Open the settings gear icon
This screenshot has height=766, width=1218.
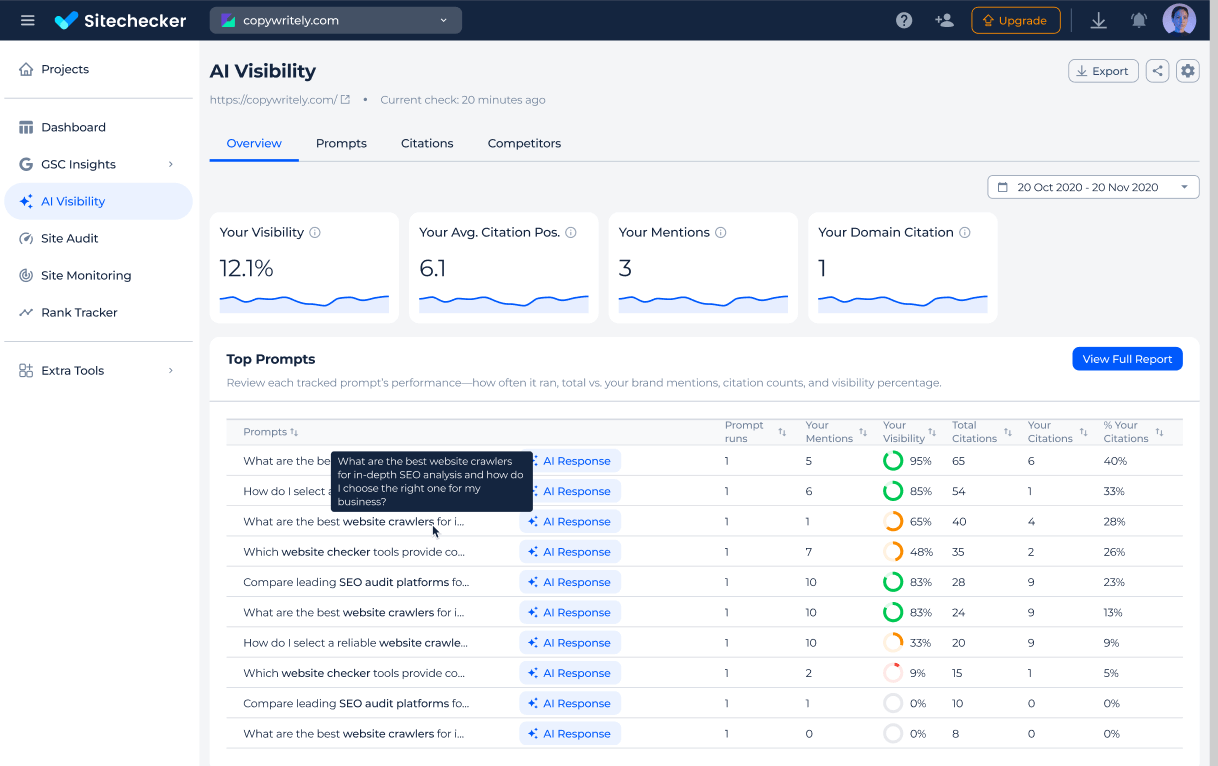tap(1187, 71)
